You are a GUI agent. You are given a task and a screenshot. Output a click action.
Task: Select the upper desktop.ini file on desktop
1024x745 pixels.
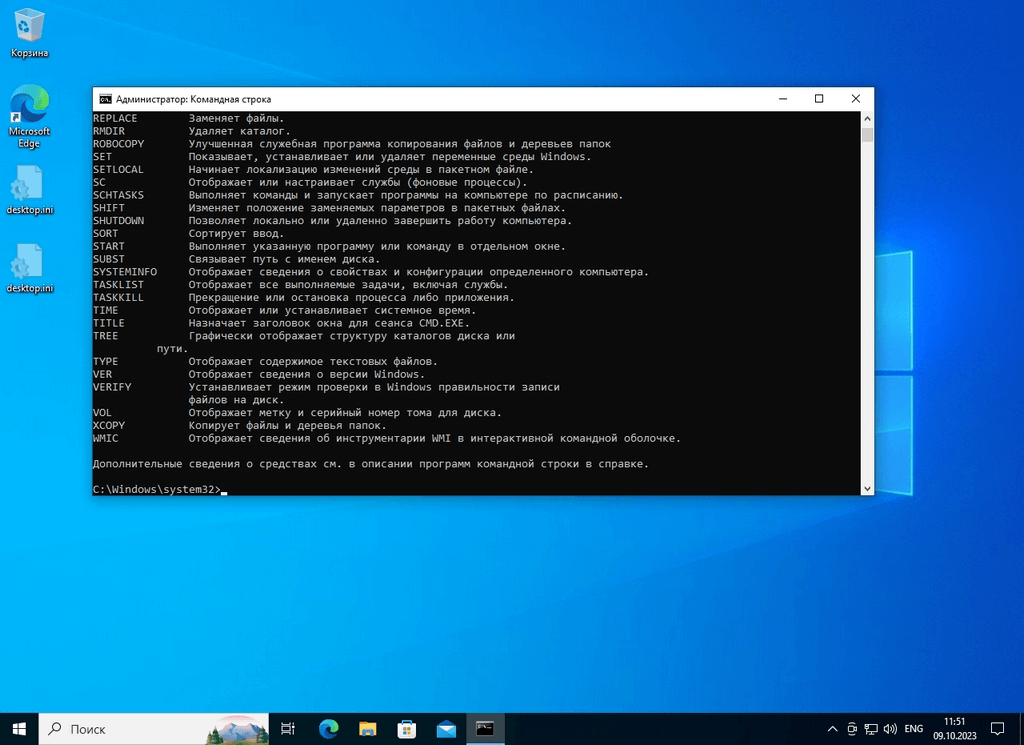pos(29,190)
